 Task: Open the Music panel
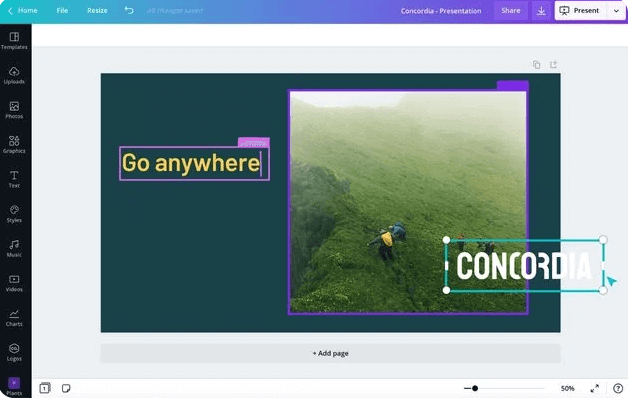14,249
